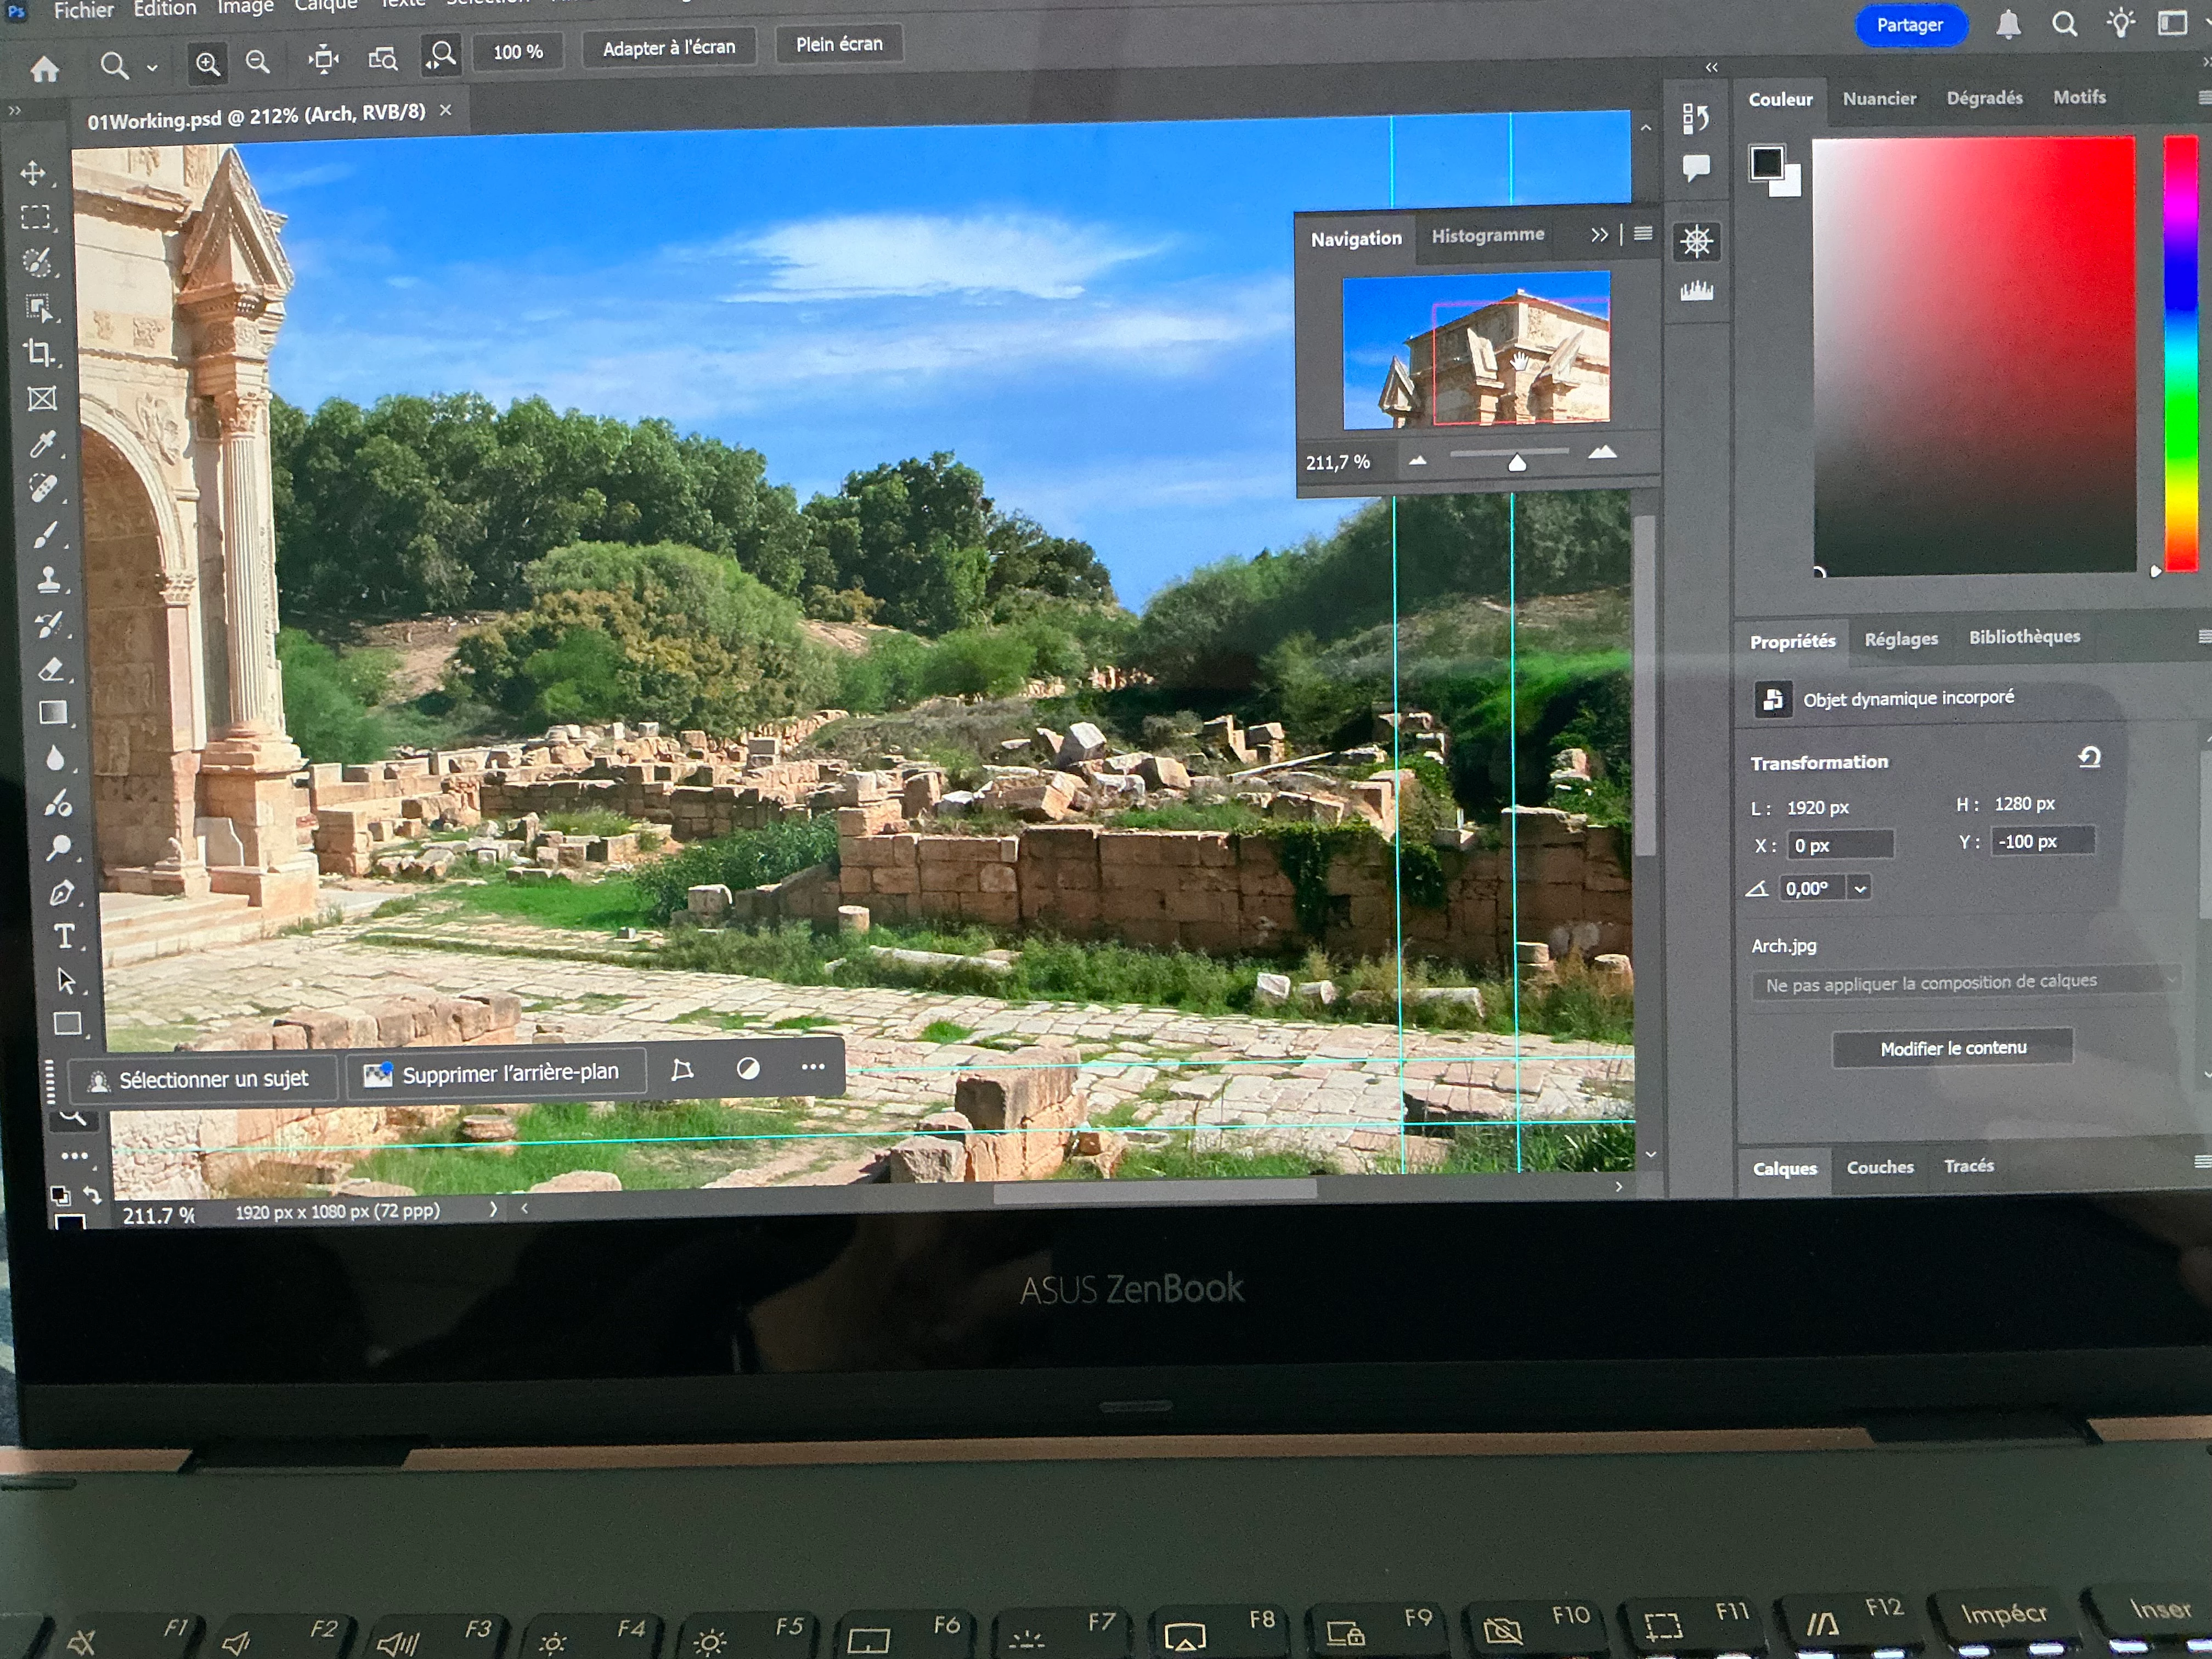Select the Brush tool
This screenshot has width=2212, height=1659.
point(45,535)
